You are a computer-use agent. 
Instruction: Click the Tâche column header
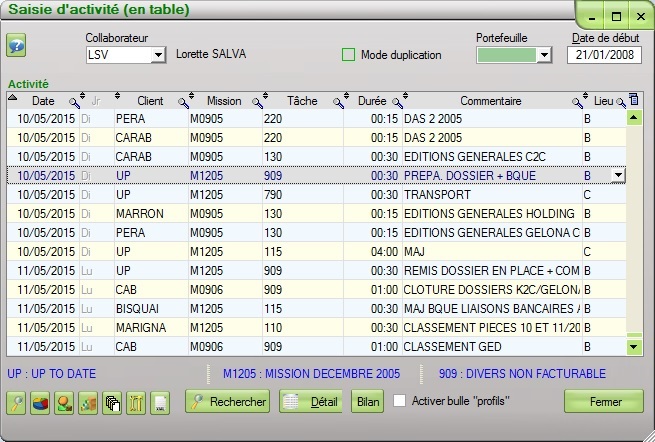(x=302, y=101)
